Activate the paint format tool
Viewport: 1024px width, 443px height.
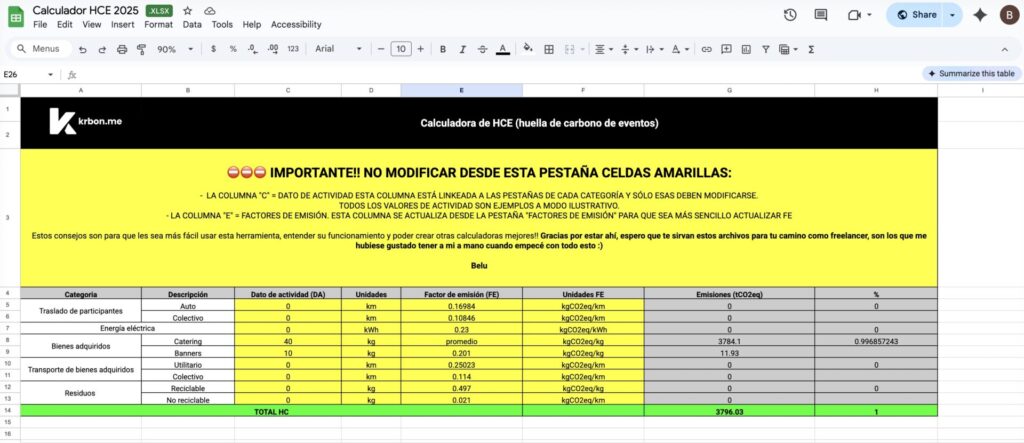coord(141,49)
